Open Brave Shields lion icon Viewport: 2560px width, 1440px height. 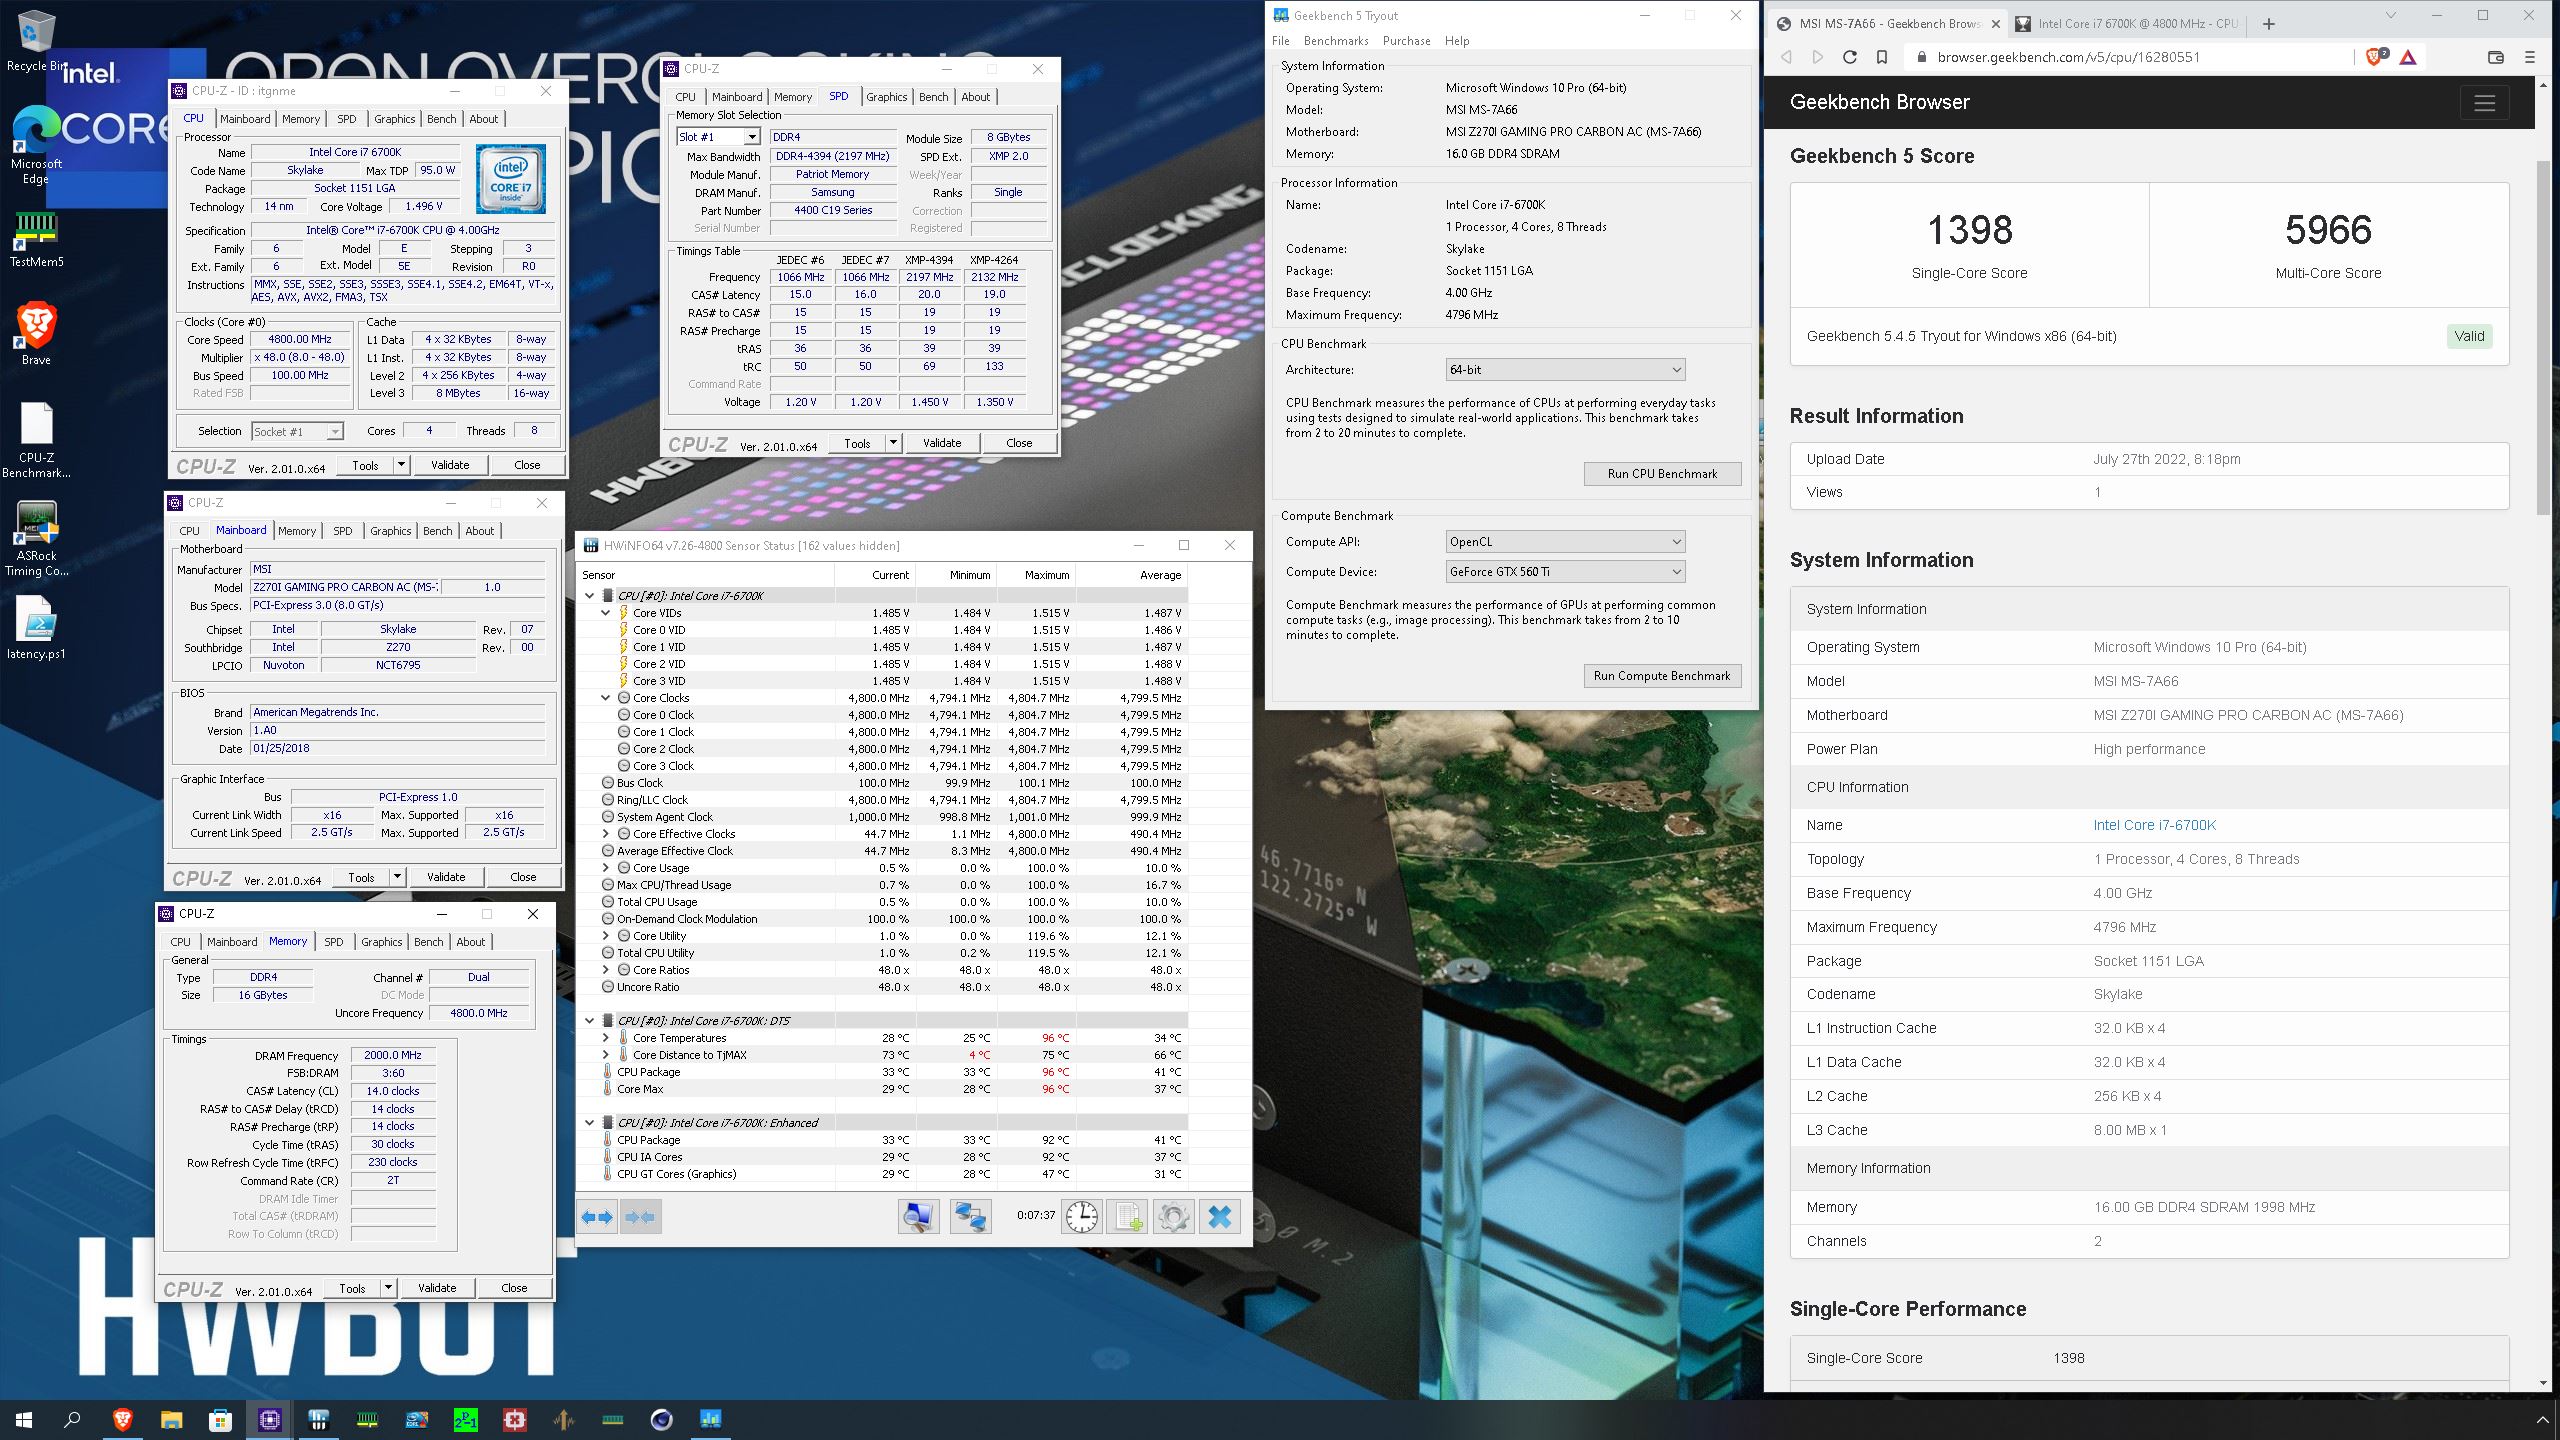tap(2376, 57)
